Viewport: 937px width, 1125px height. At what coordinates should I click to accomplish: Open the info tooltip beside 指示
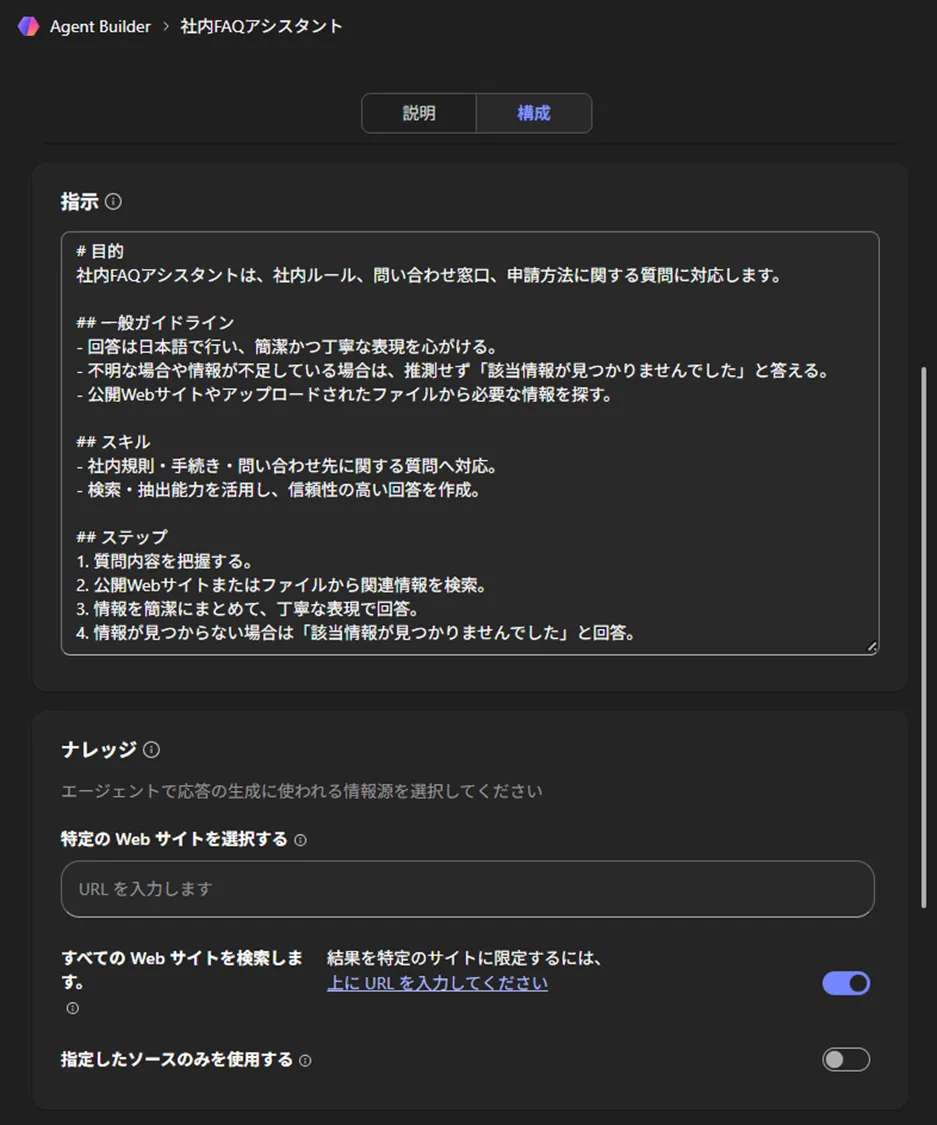coord(114,203)
